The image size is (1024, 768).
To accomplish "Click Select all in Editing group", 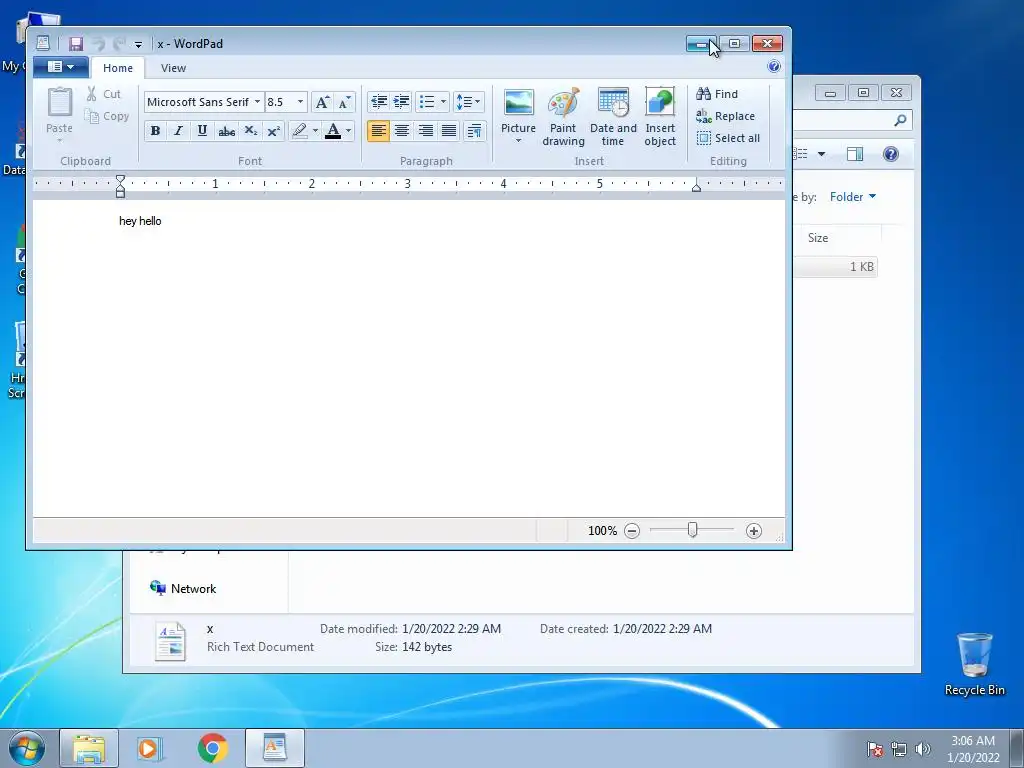I will click(x=728, y=138).
